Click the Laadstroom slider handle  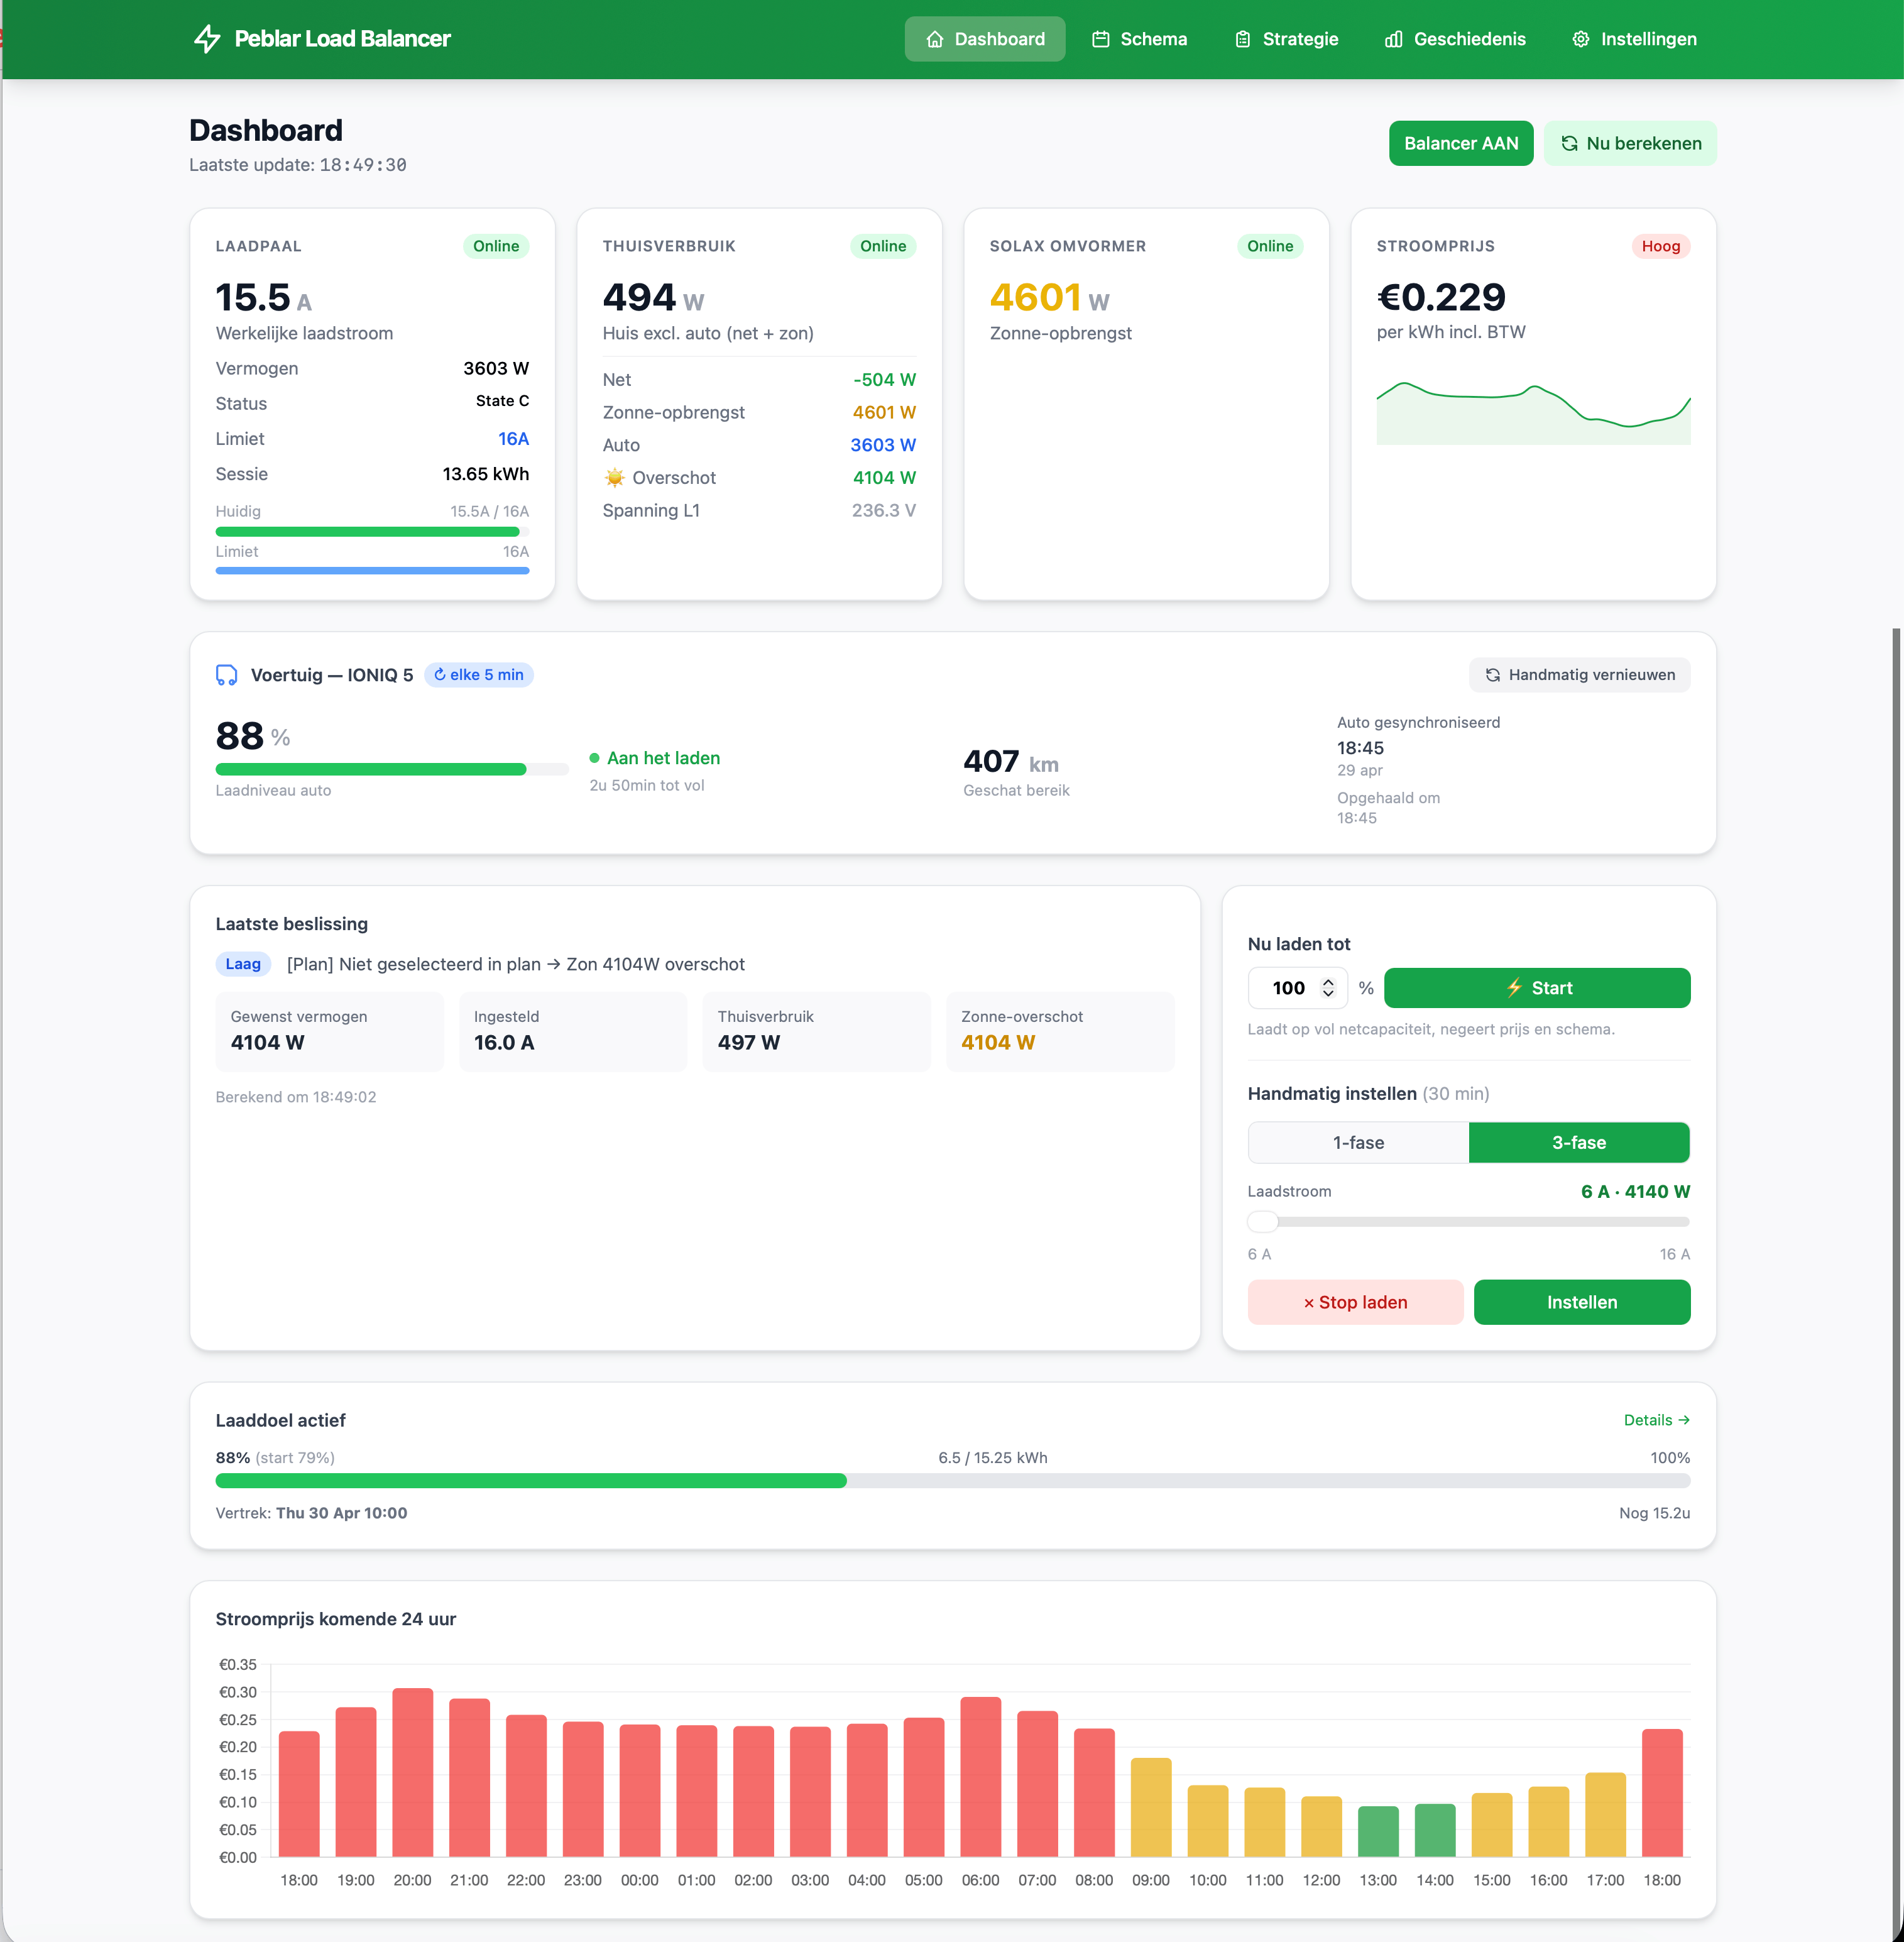click(x=1263, y=1222)
